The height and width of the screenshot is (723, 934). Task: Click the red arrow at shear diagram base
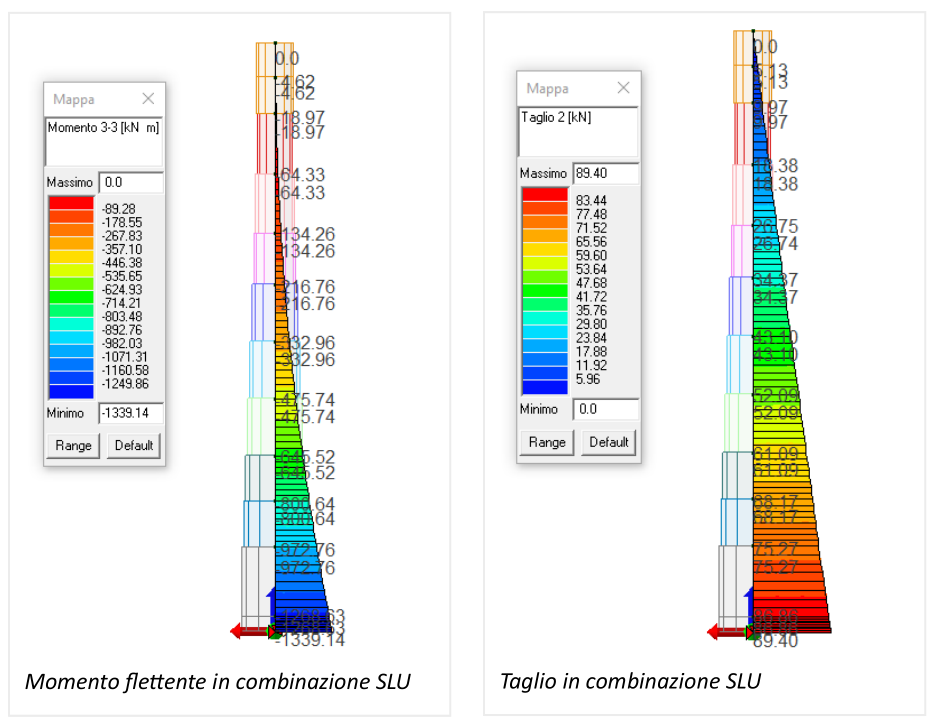pyautogui.click(x=724, y=631)
